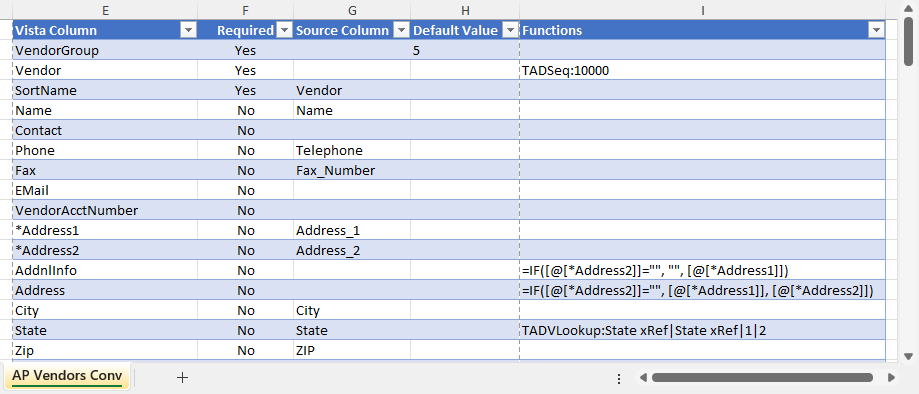
Task: Select the VendorAcctNumber cell
Action: click(x=105, y=210)
